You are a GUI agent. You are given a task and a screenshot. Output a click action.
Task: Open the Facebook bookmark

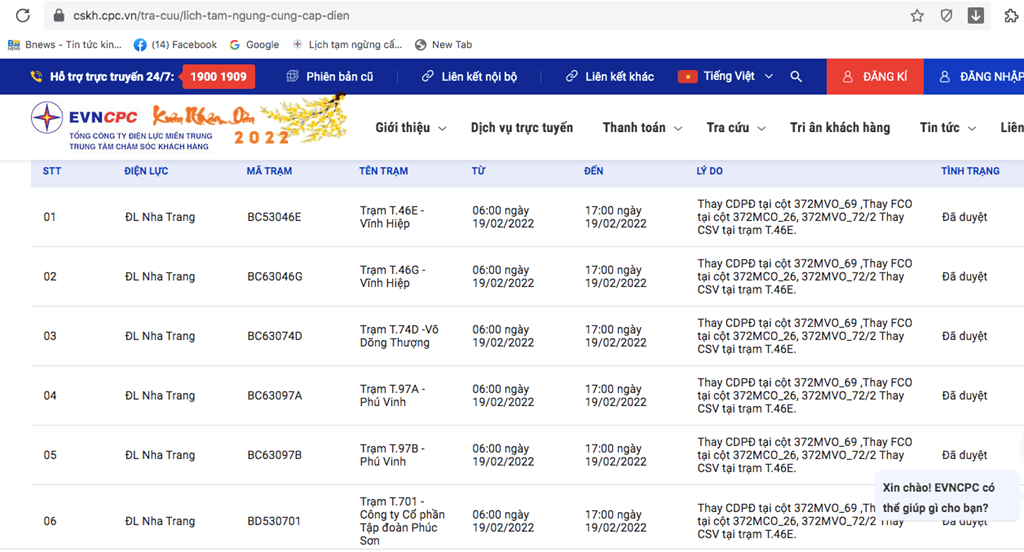[x=175, y=45]
